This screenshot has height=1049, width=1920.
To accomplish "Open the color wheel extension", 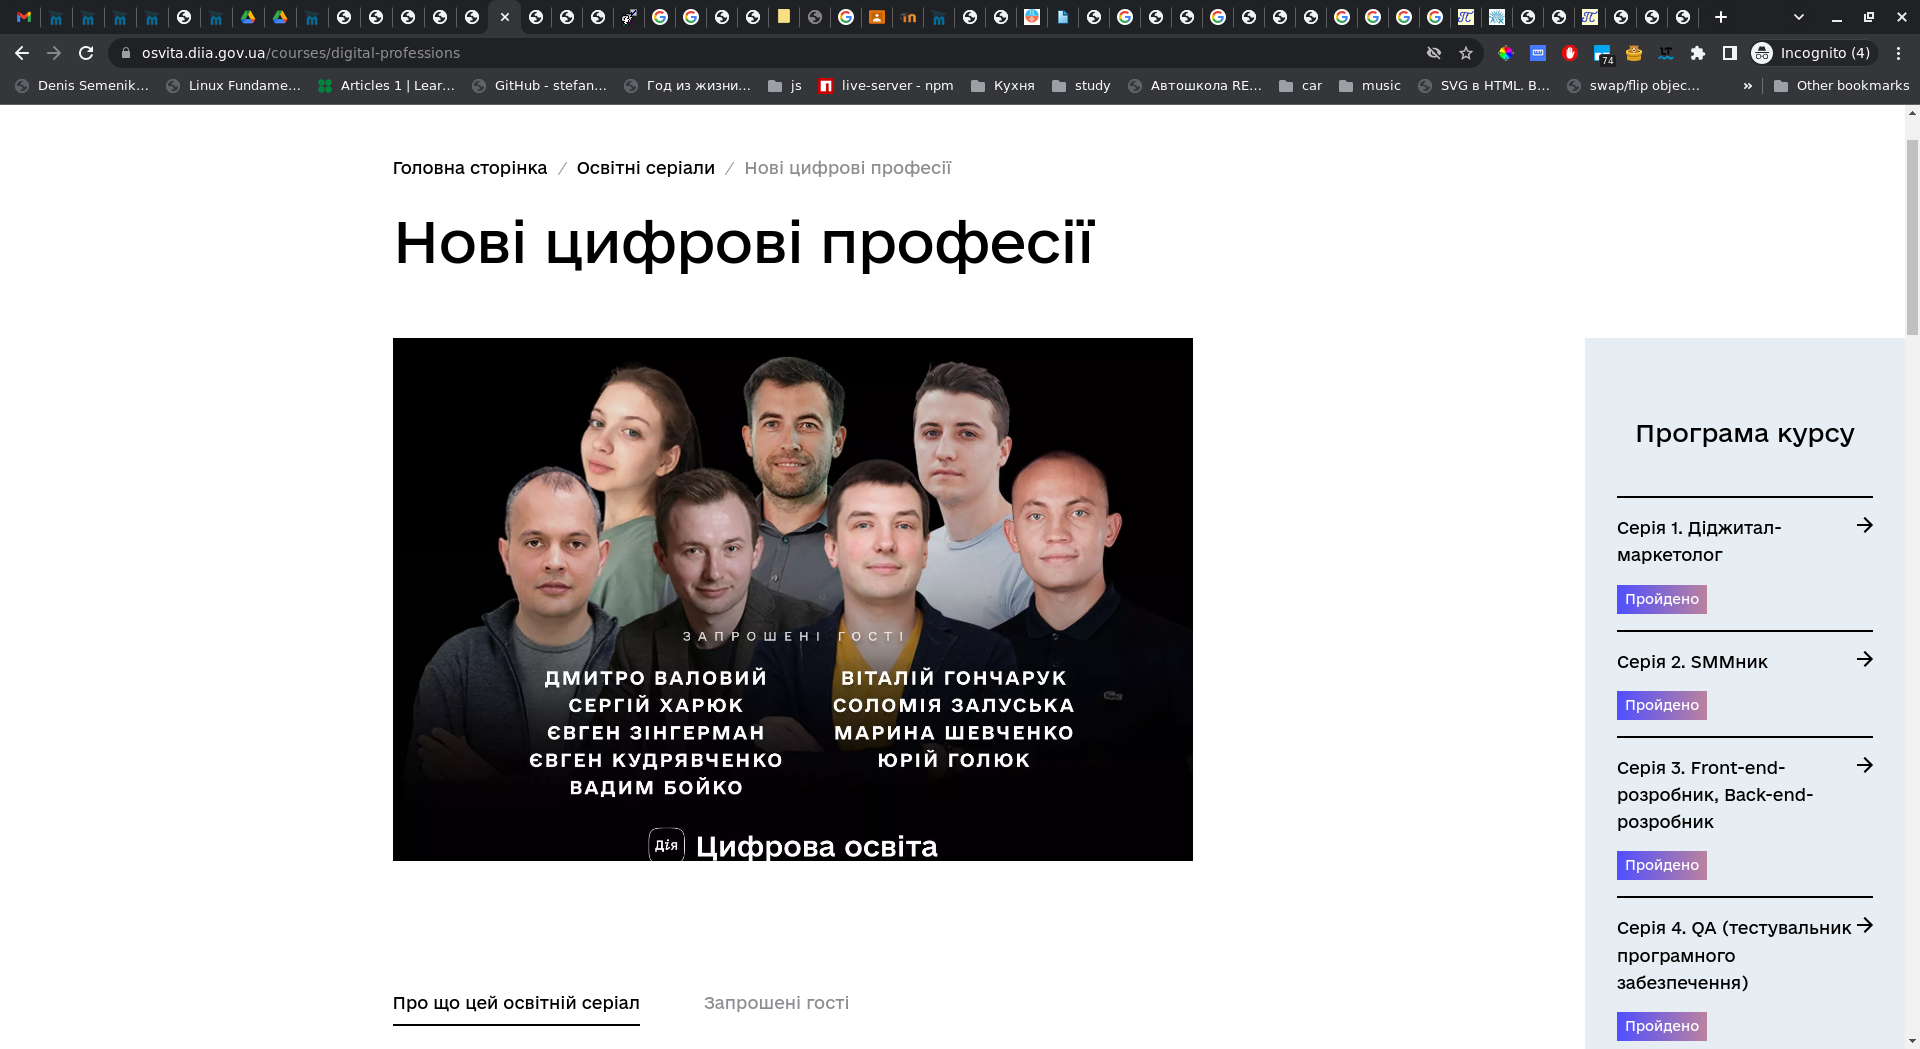I will pos(1506,53).
